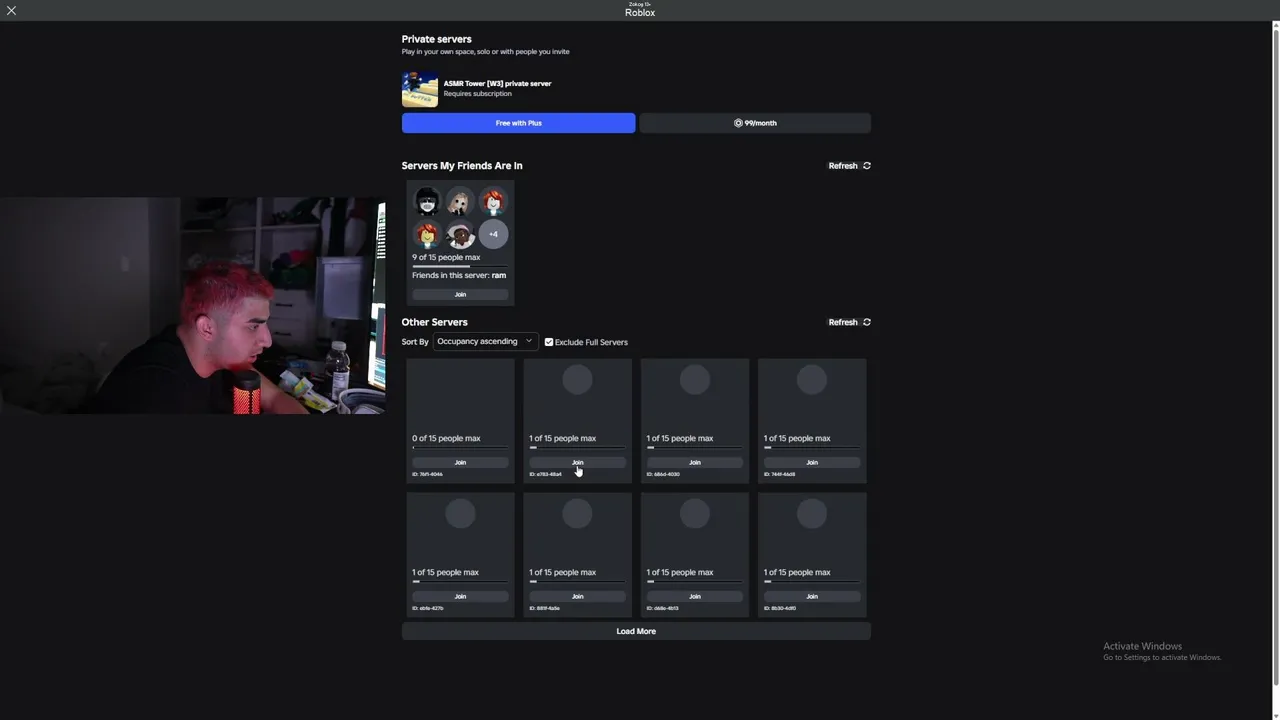Join the fourth server in the top Other Servers row
Screen dimensions: 1280x720
pos(811,462)
